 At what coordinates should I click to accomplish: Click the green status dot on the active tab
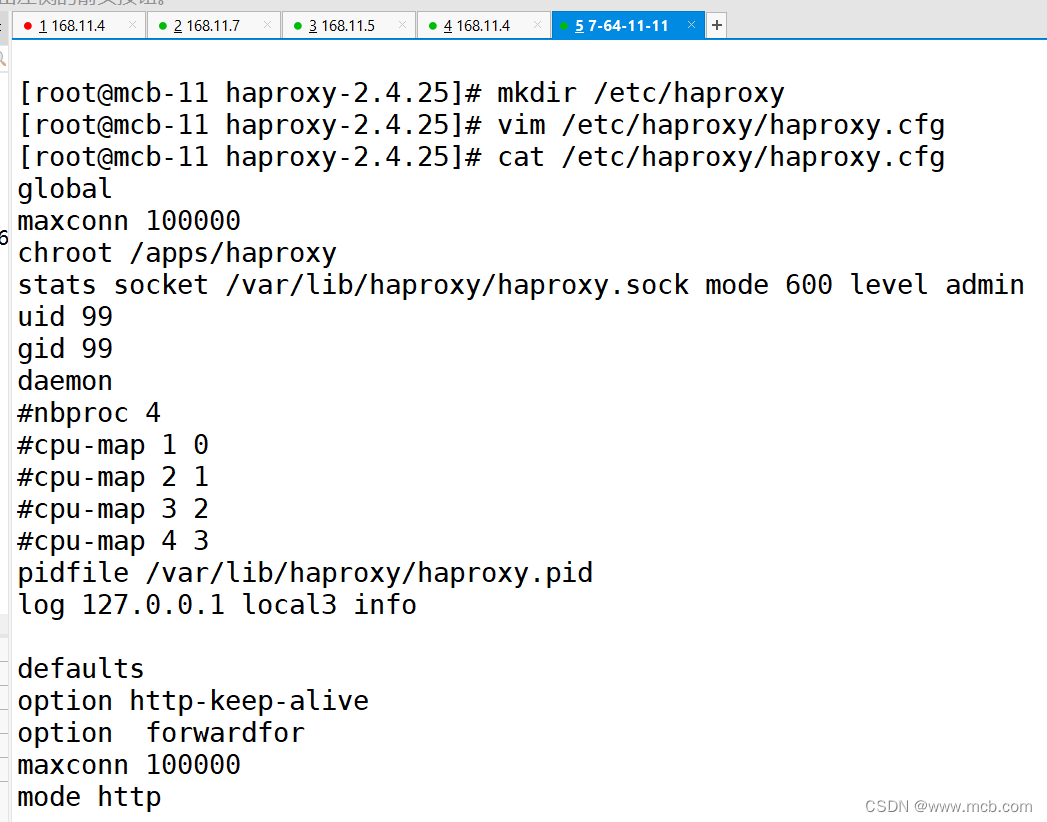pyautogui.click(x=563, y=24)
